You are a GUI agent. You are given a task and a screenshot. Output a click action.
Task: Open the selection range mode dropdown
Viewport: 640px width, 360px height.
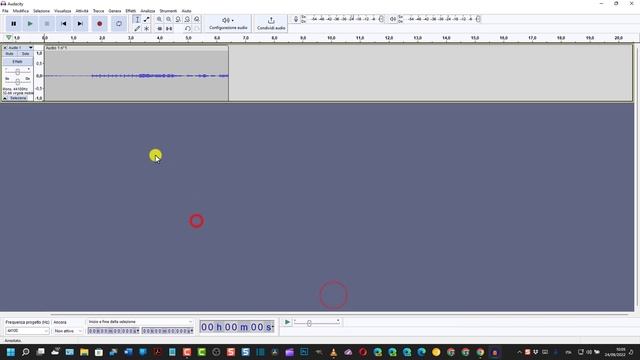point(140,322)
